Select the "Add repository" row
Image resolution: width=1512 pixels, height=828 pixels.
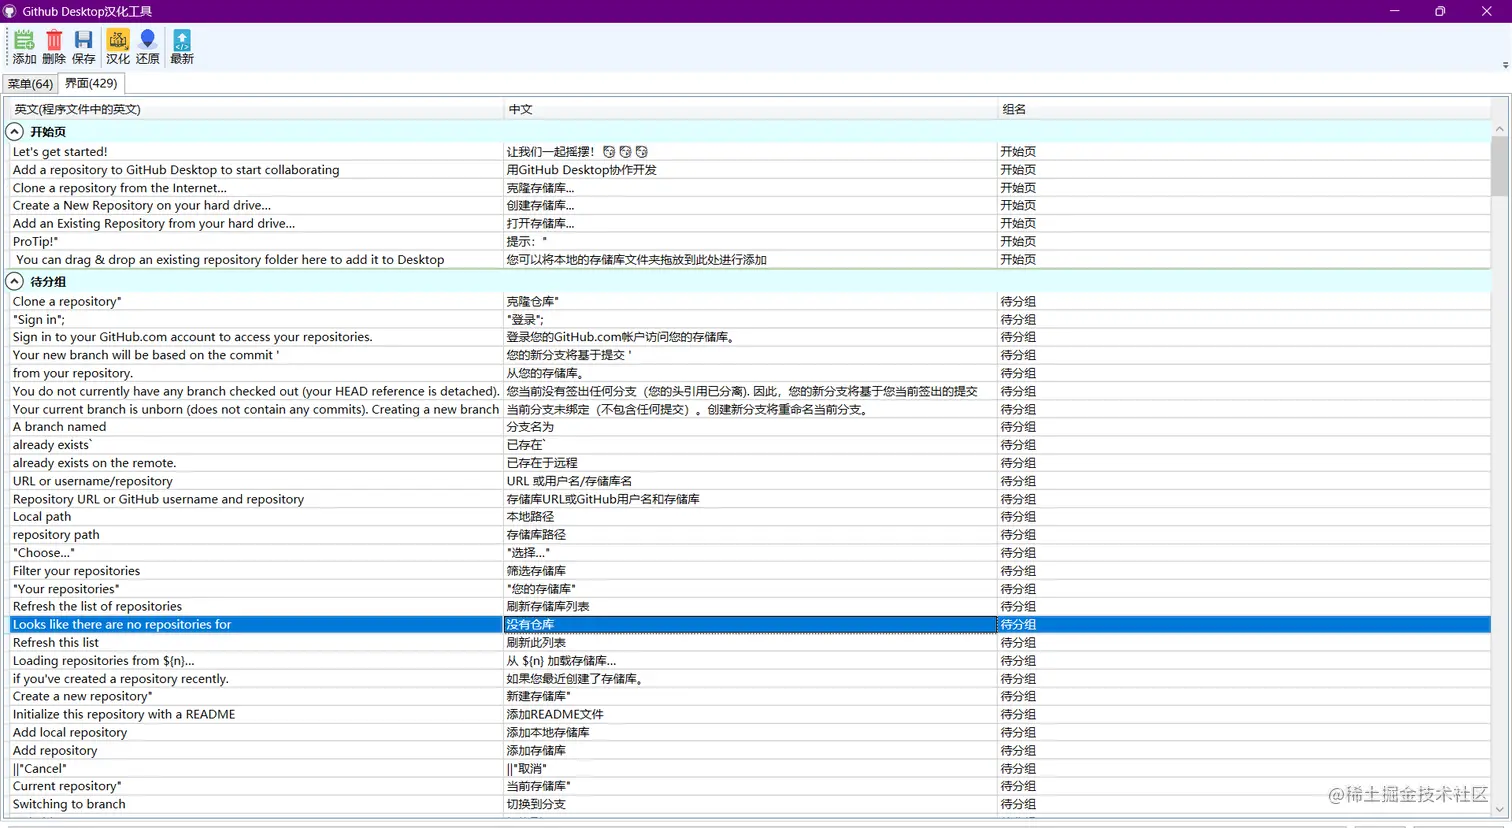coord(750,750)
